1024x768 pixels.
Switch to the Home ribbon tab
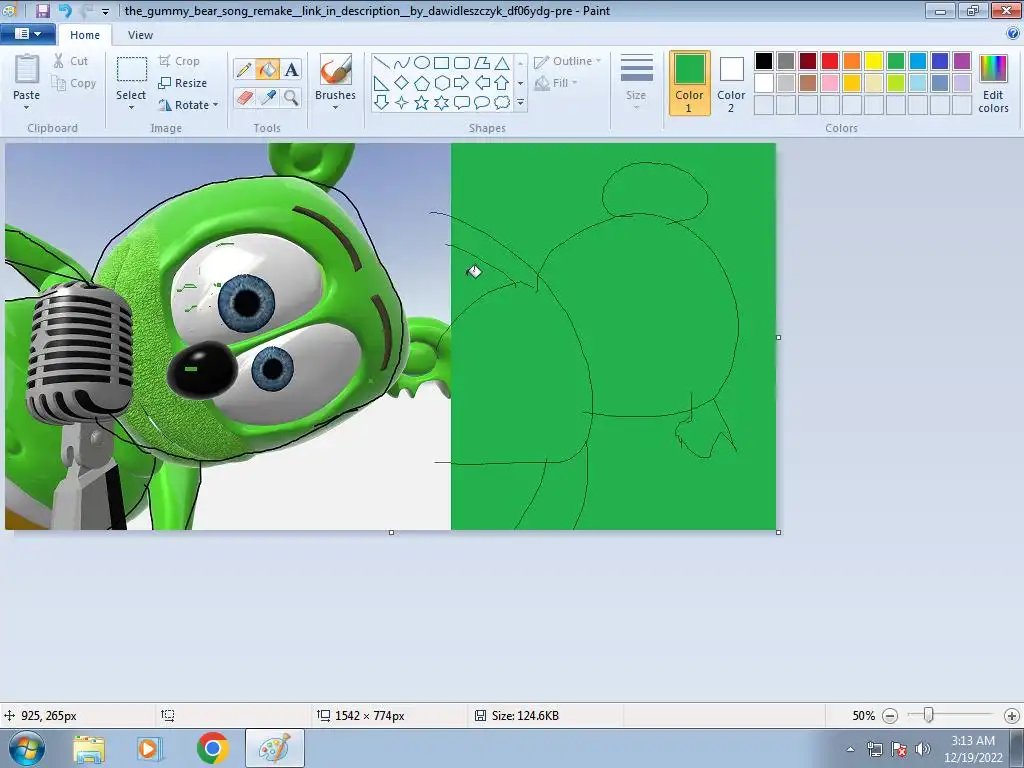pyautogui.click(x=85, y=35)
